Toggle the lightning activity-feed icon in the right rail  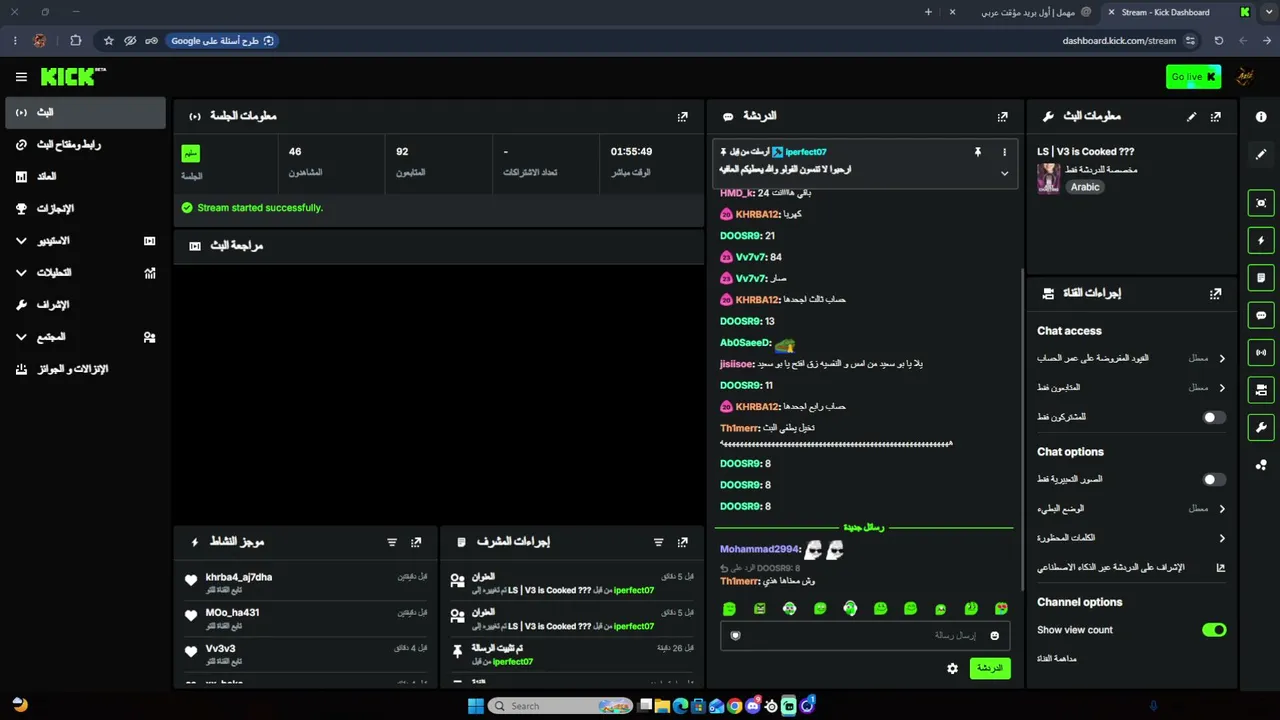point(1261,240)
